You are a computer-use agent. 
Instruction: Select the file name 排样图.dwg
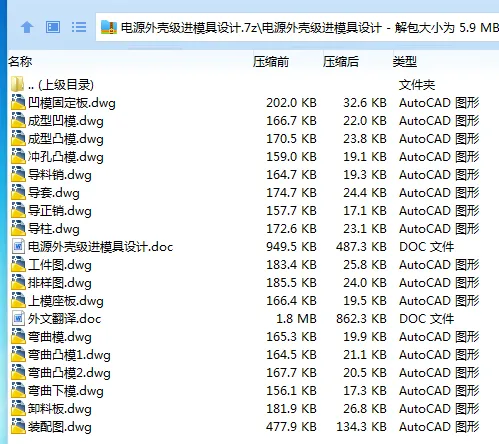(x=60, y=283)
